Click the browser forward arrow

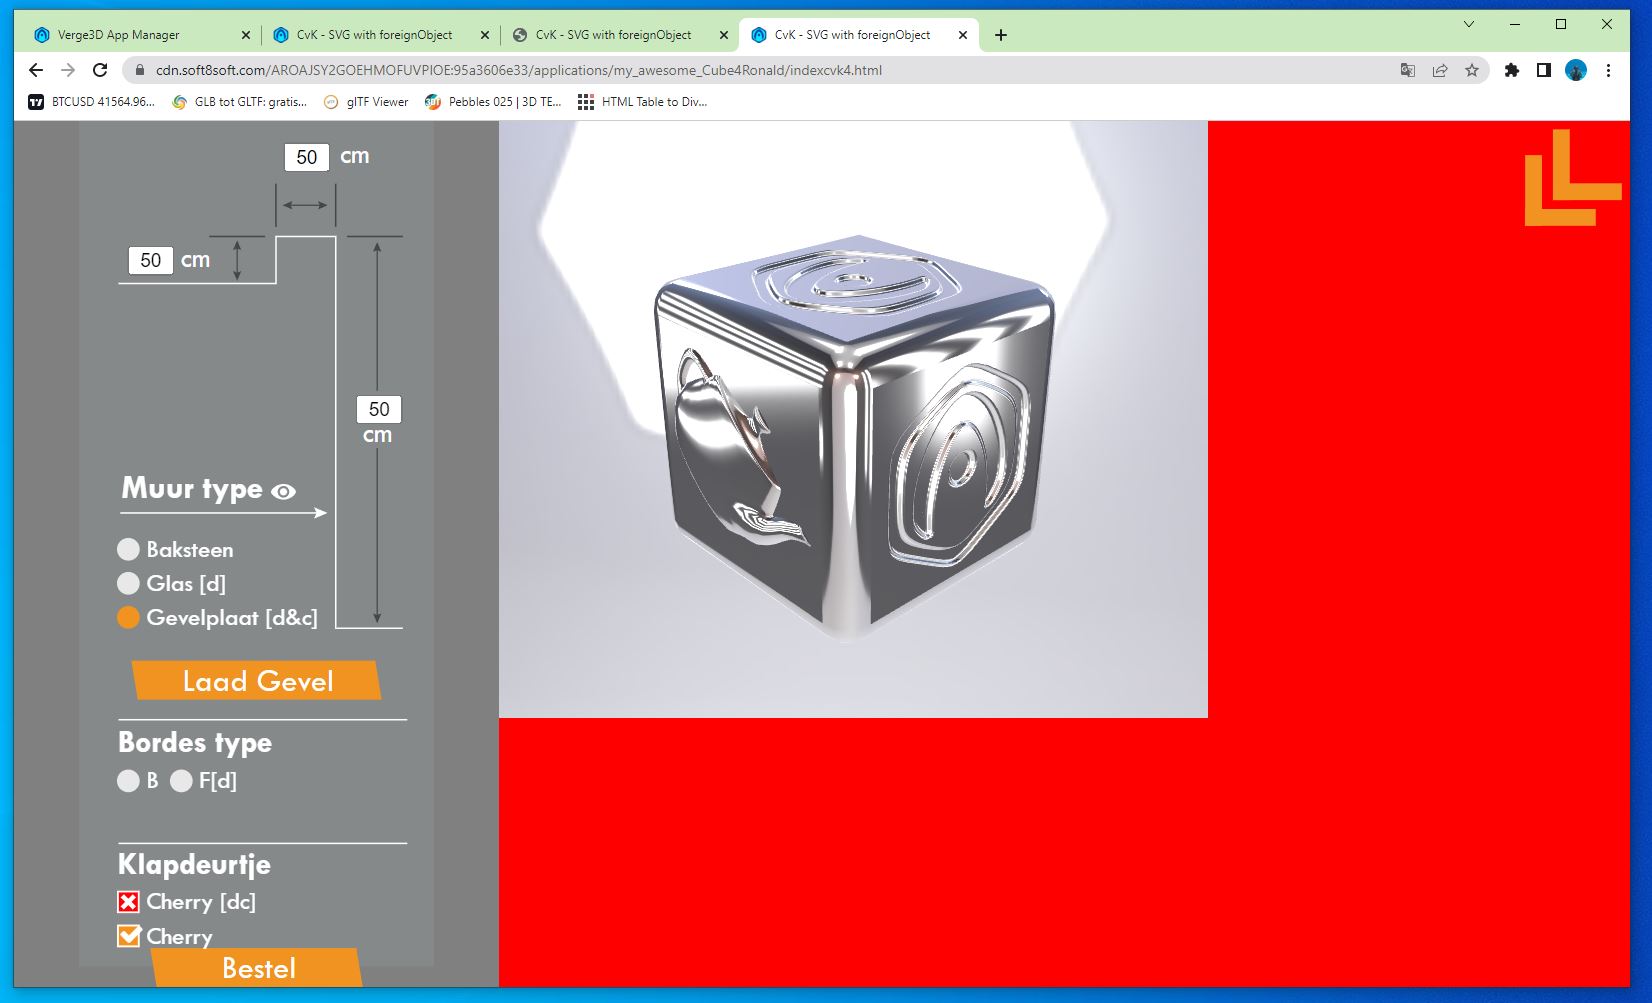68,70
